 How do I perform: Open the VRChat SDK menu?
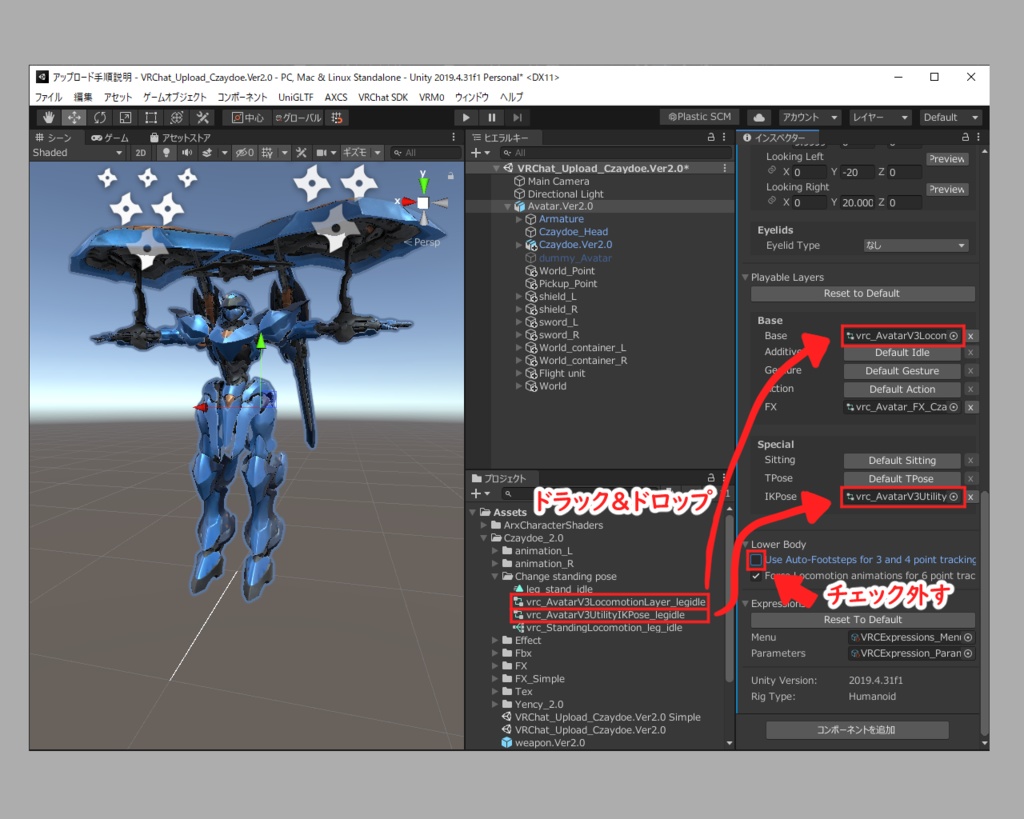click(383, 97)
